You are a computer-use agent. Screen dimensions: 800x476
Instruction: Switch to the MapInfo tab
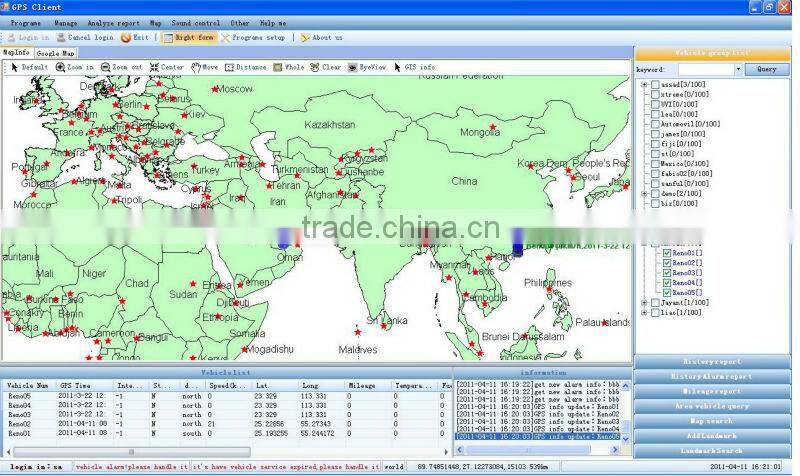click(16, 53)
